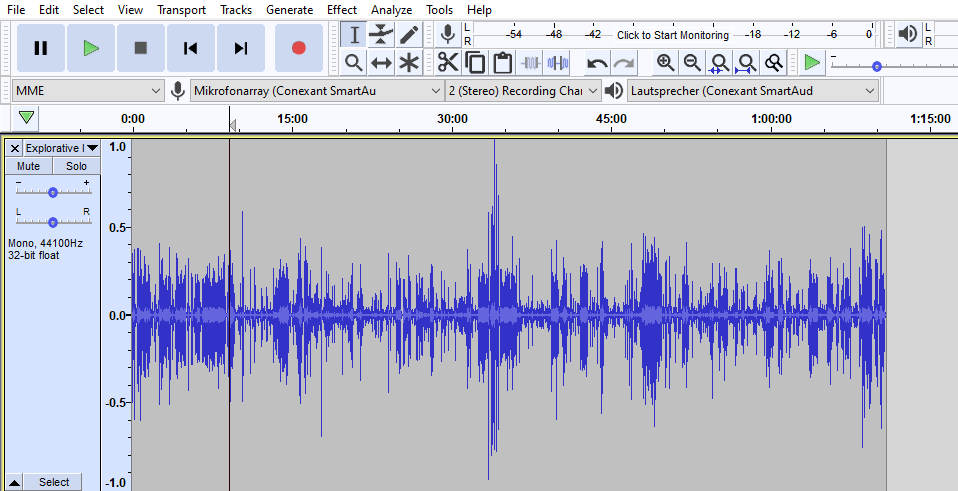This screenshot has height=491, width=958.
Task: Open the Tracks menu
Action: pyautogui.click(x=236, y=10)
